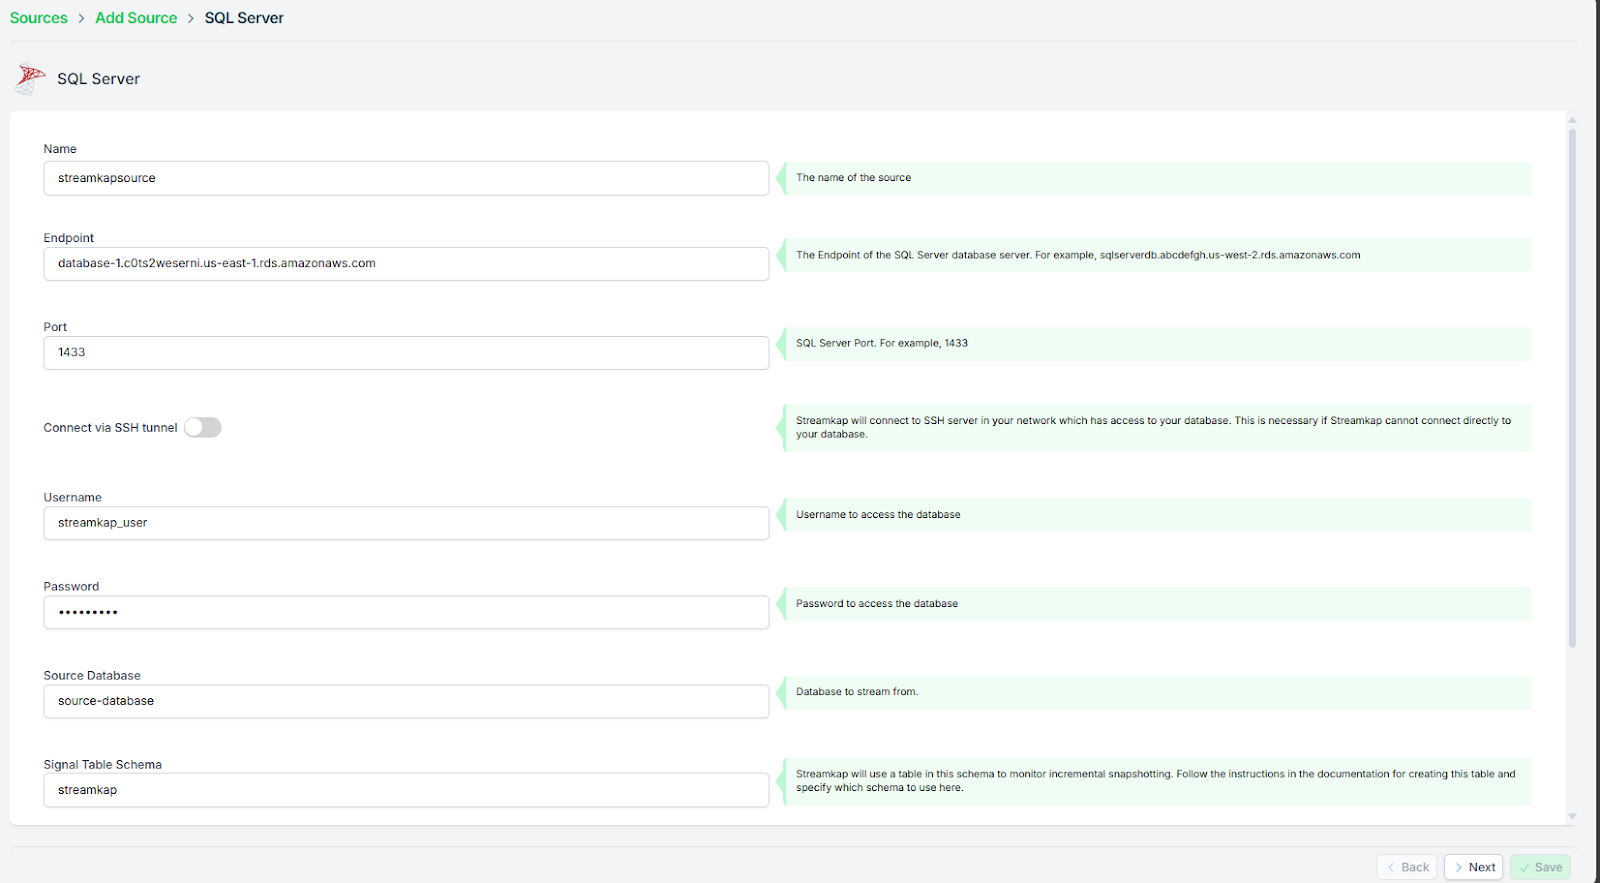
Task: Click the scrollbar up arrow
Action: (1572, 120)
